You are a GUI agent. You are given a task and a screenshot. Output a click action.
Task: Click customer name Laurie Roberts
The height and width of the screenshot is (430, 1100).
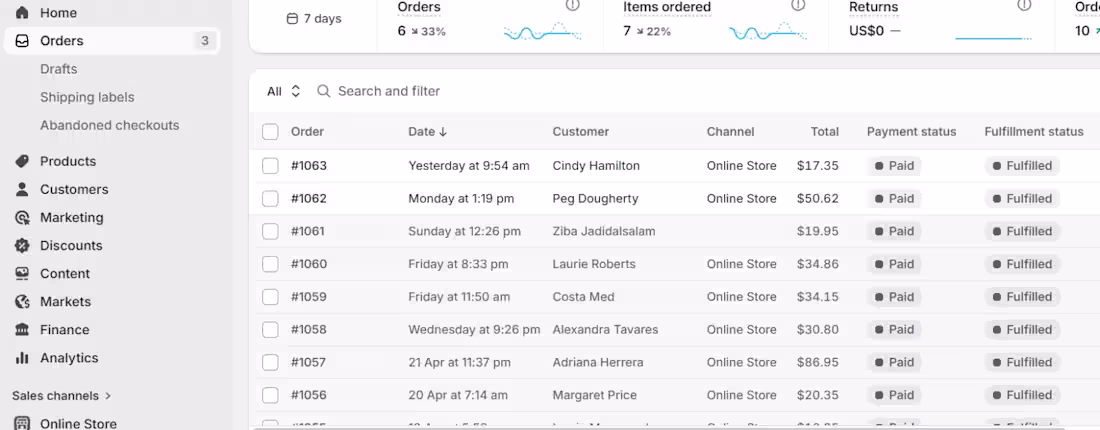click(594, 264)
